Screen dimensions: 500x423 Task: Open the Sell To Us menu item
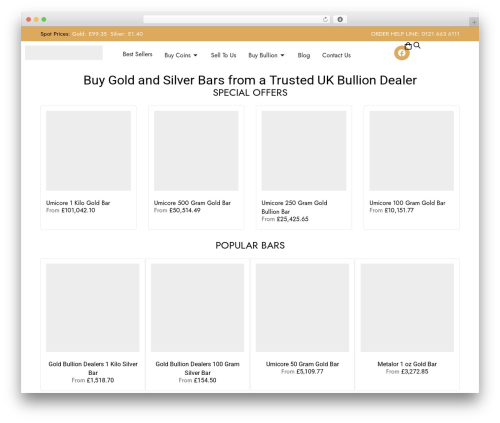(223, 55)
